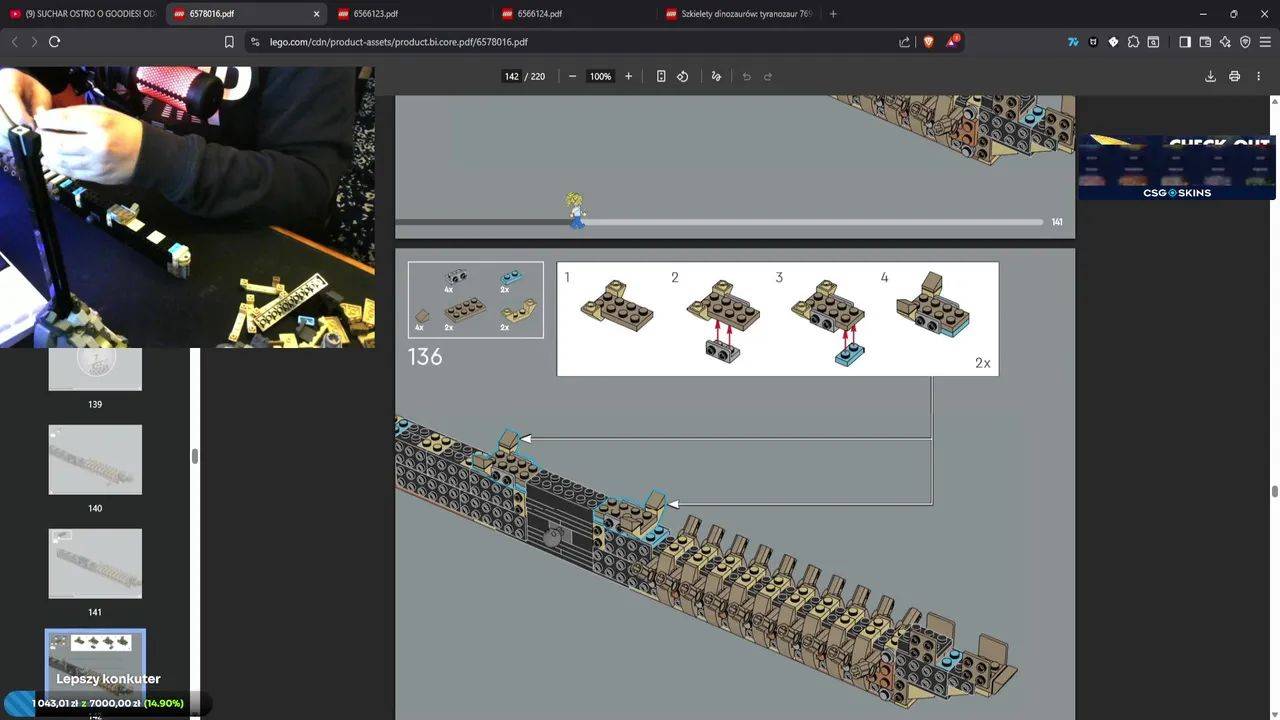Image resolution: width=1280 pixels, height=720 pixels.
Task: Open the Extensions puzzle icon
Action: (1133, 42)
